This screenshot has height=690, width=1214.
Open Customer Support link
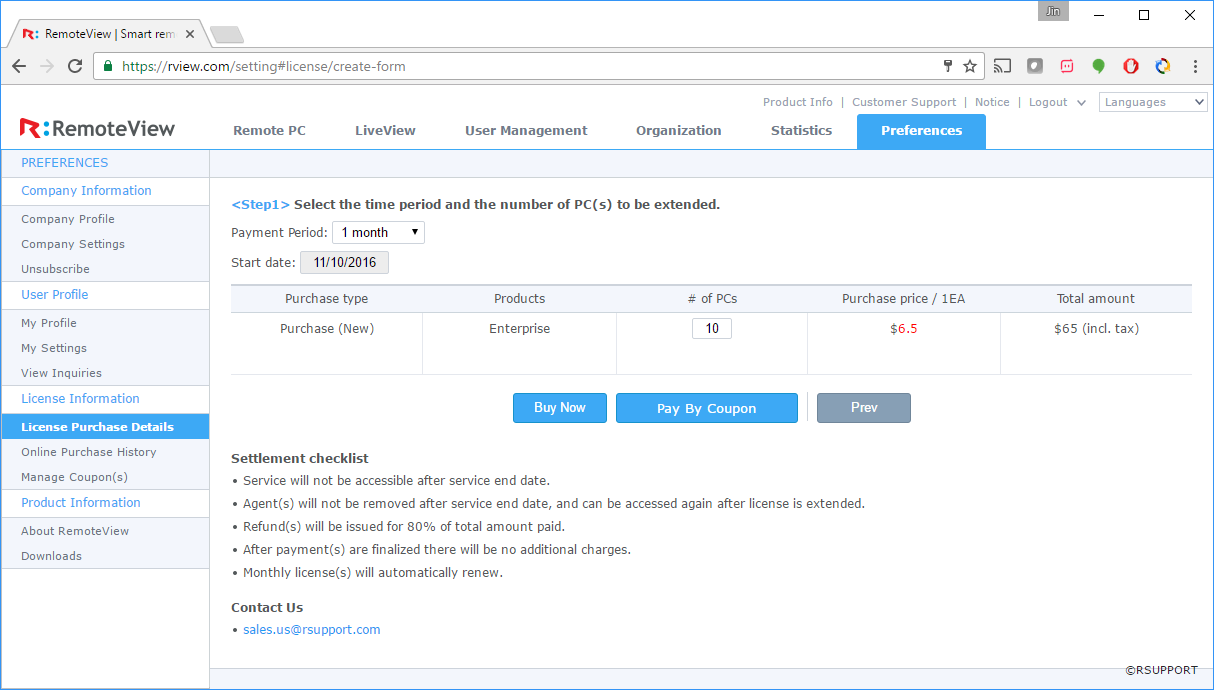click(904, 102)
